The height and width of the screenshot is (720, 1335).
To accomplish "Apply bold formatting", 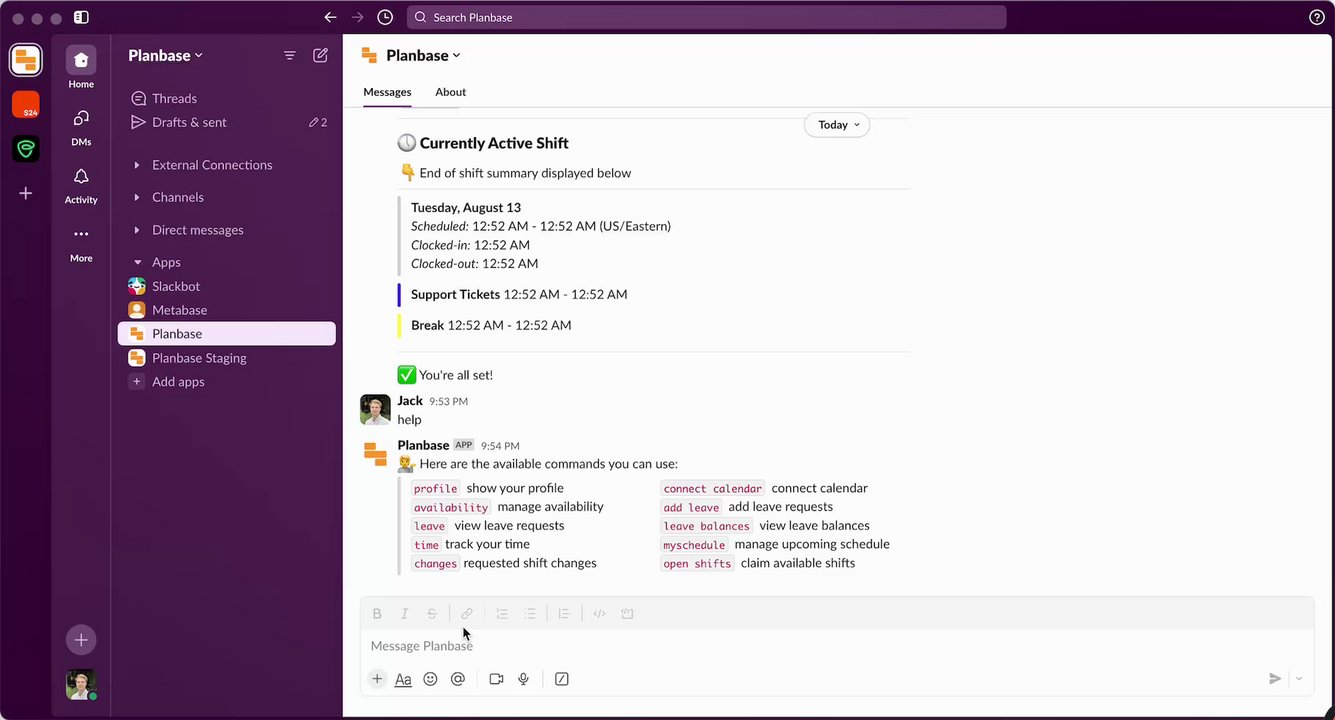I will [x=377, y=614].
